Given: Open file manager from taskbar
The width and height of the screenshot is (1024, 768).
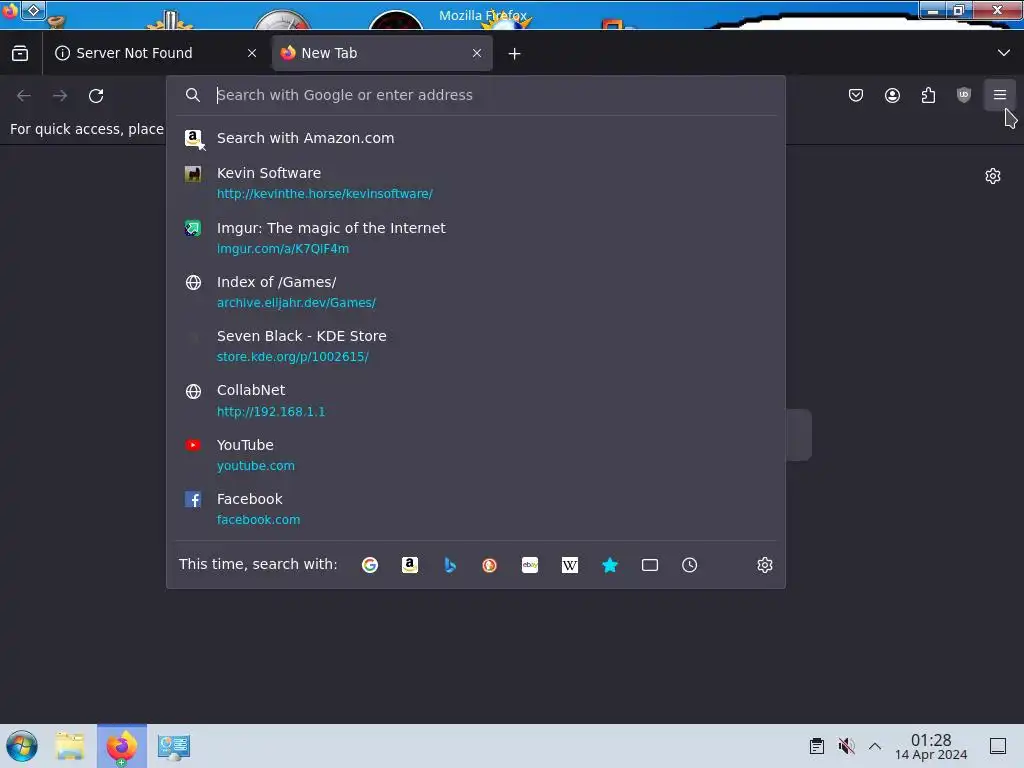Looking at the screenshot, I should [70, 746].
